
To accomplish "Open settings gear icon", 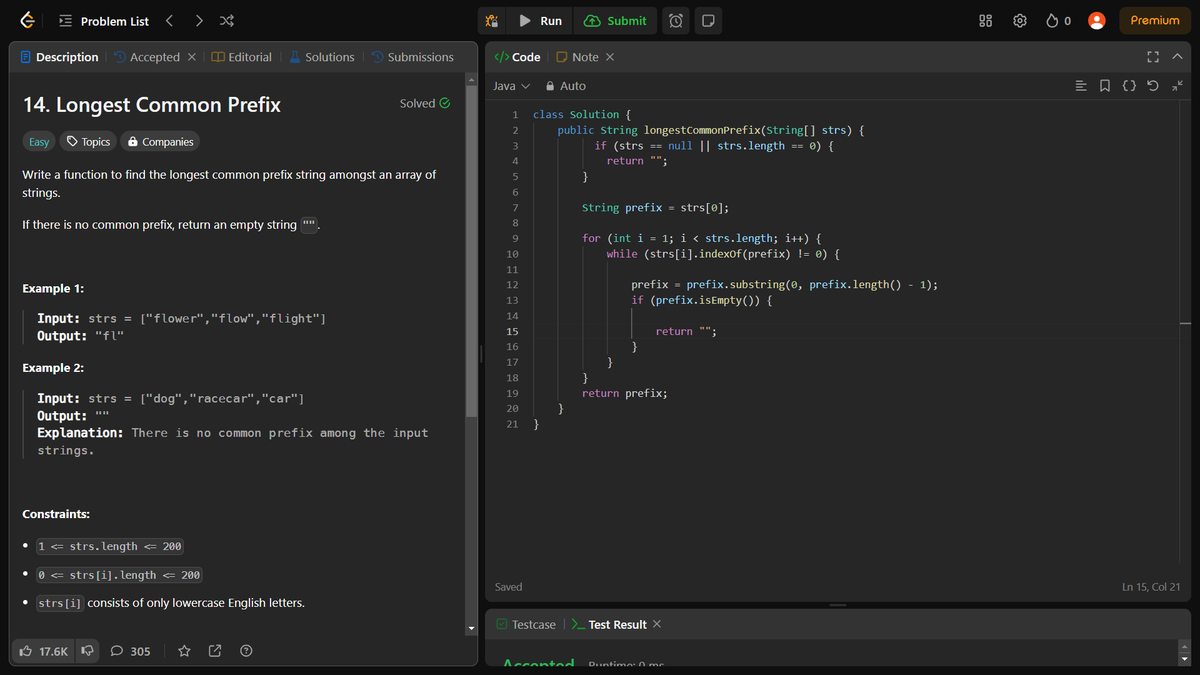I will 1020,21.
